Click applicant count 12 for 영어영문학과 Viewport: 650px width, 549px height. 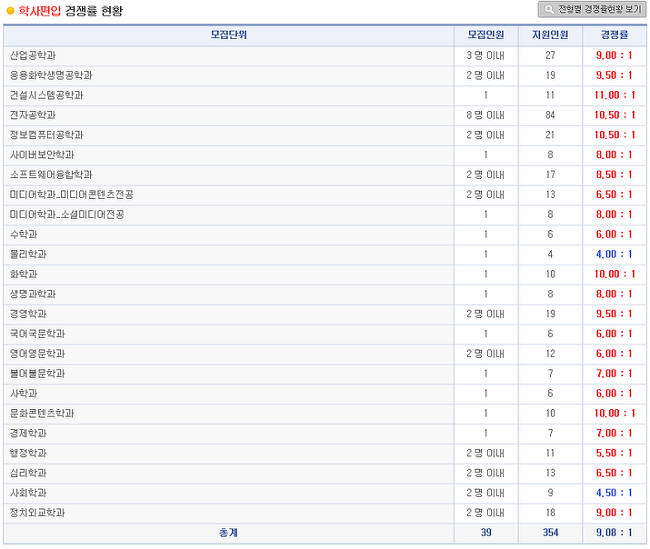pos(550,354)
